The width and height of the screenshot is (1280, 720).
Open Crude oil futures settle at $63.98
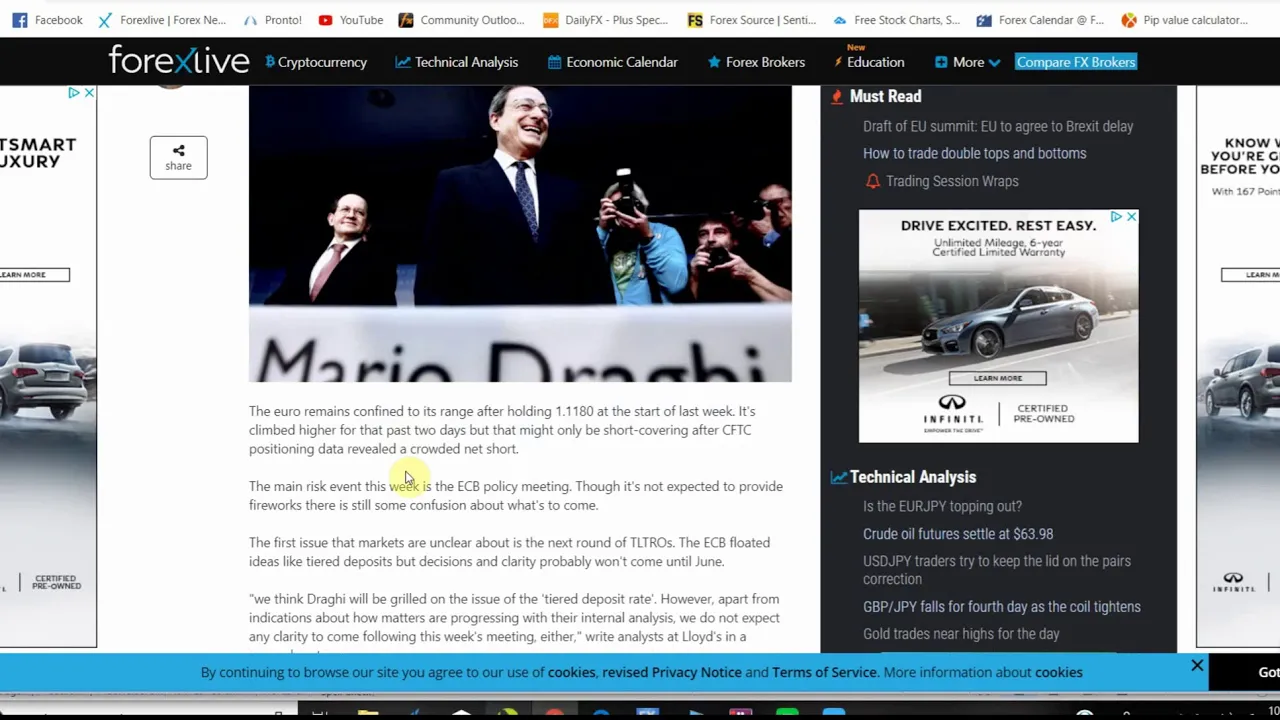point(958,534)
